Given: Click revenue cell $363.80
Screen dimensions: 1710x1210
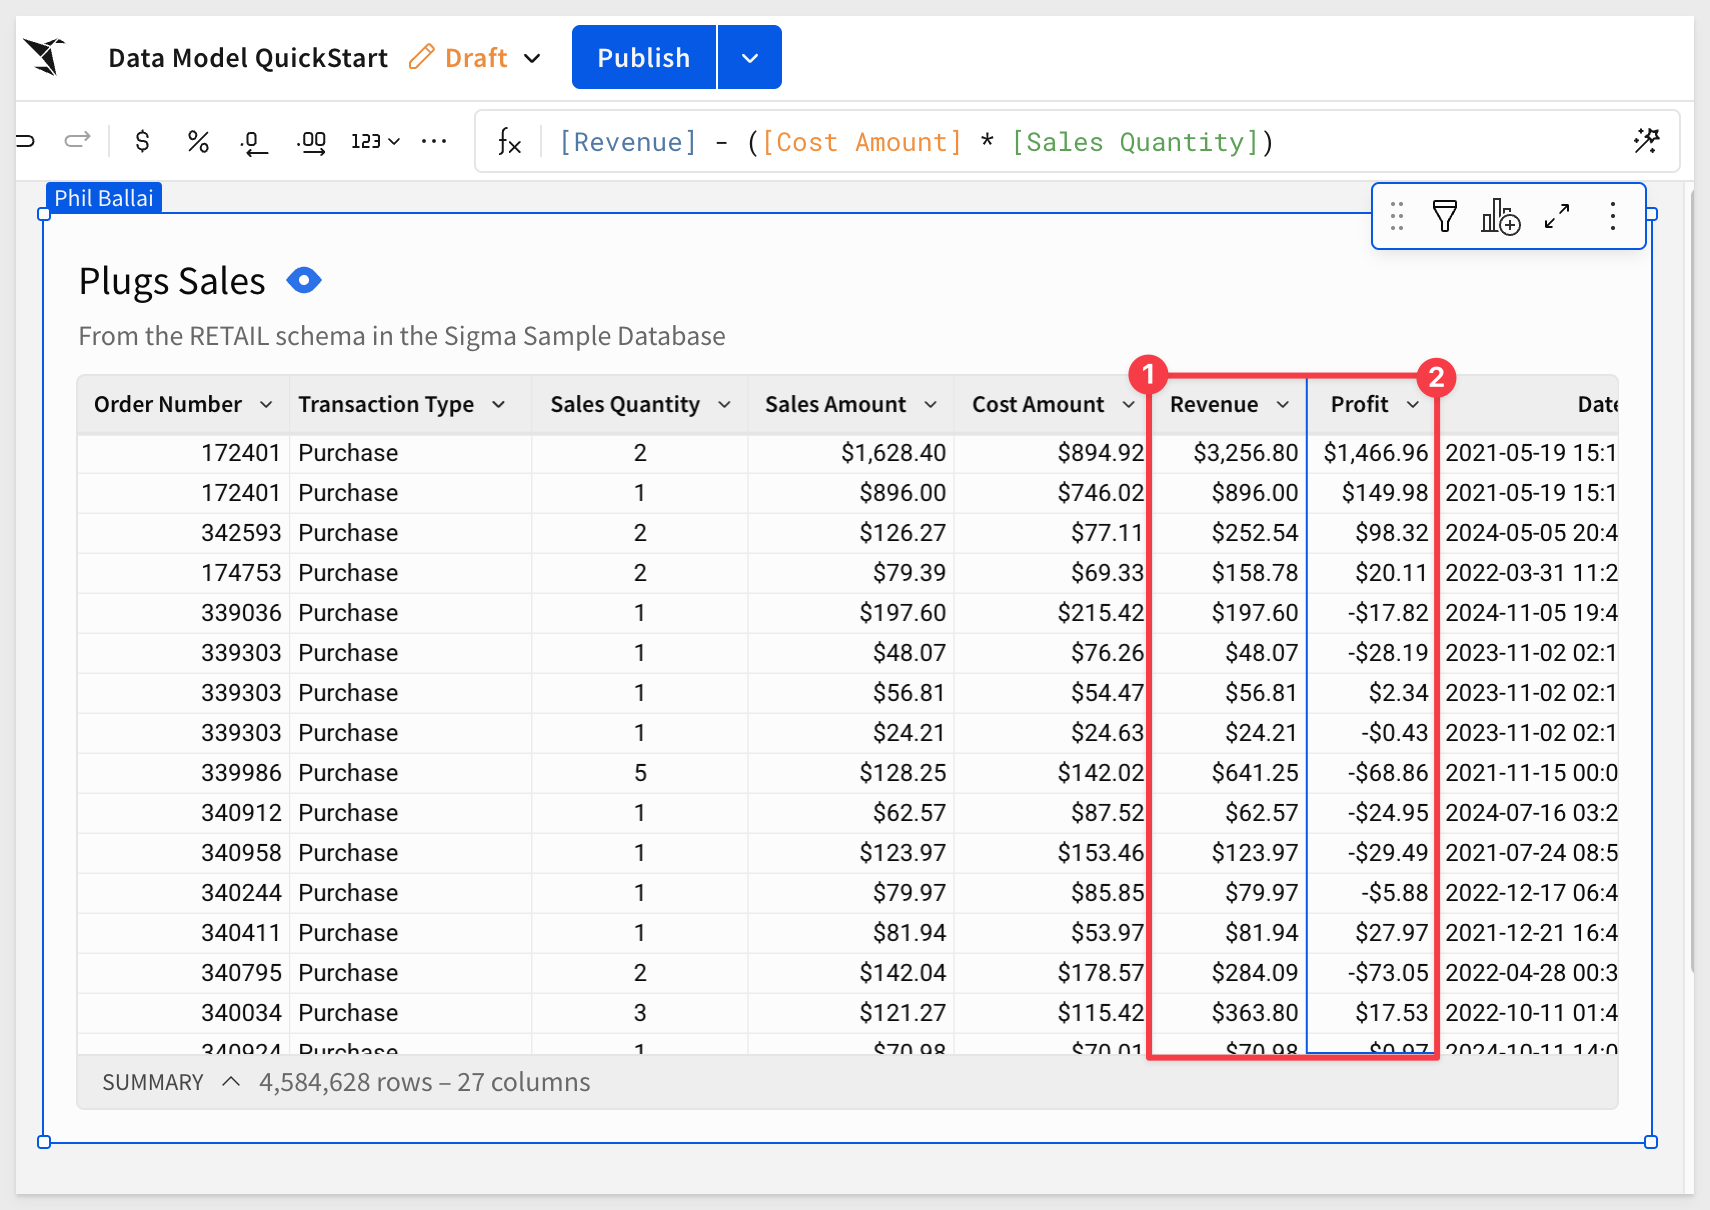Looking at the screenshot, I should 1229,1013.
